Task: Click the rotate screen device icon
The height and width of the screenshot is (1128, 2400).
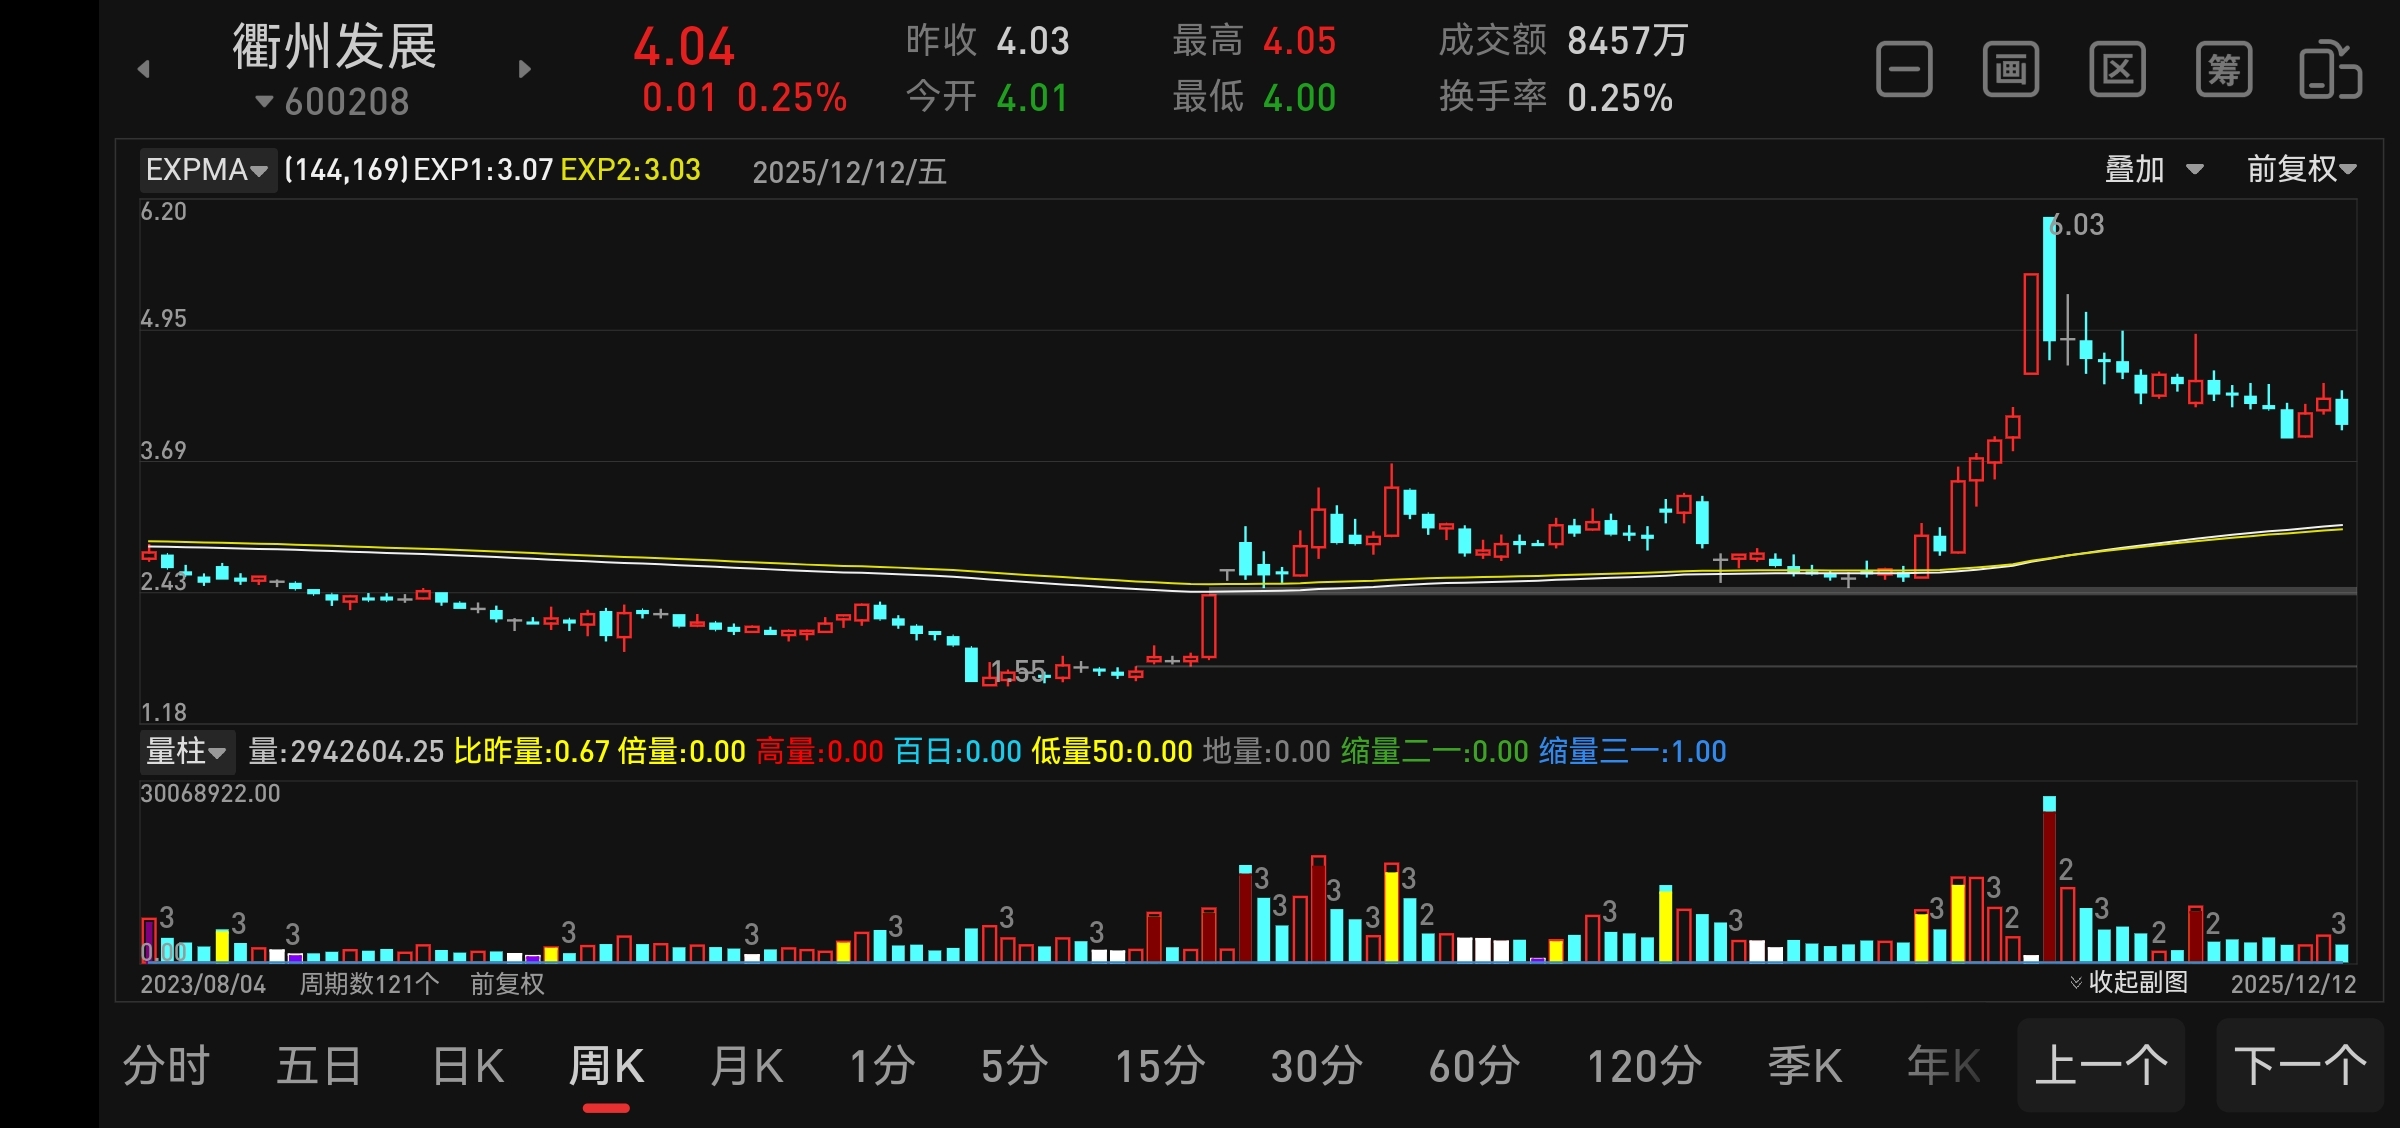Action: [x=2330, y=70]
